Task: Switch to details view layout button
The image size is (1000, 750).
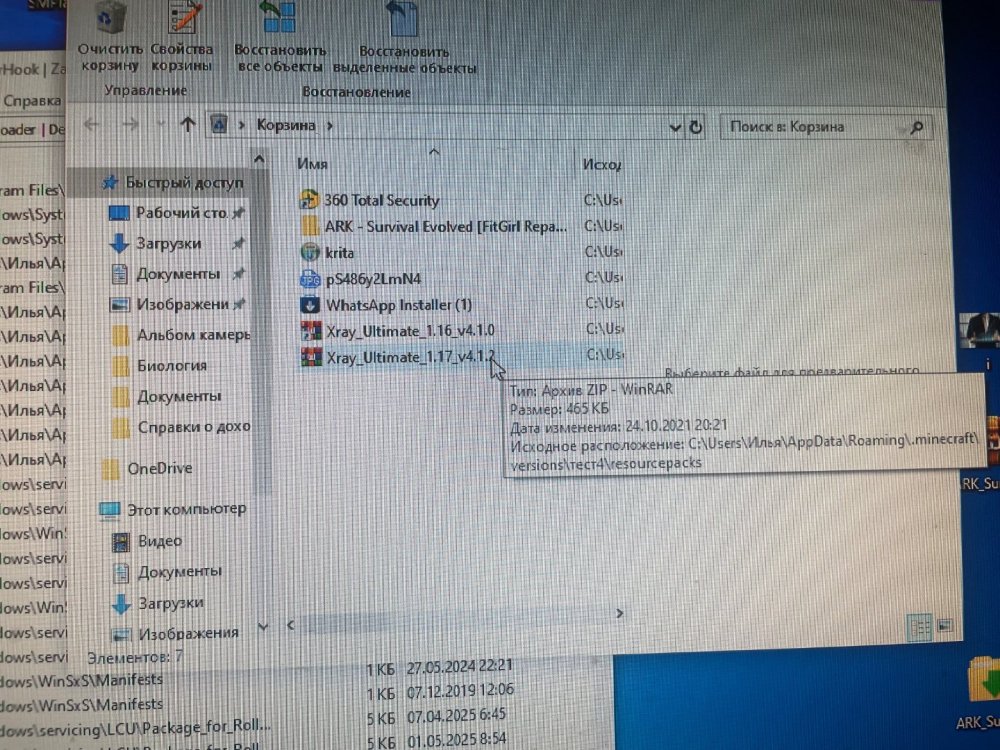Action: pyautogui.click(x=920, y=628)
